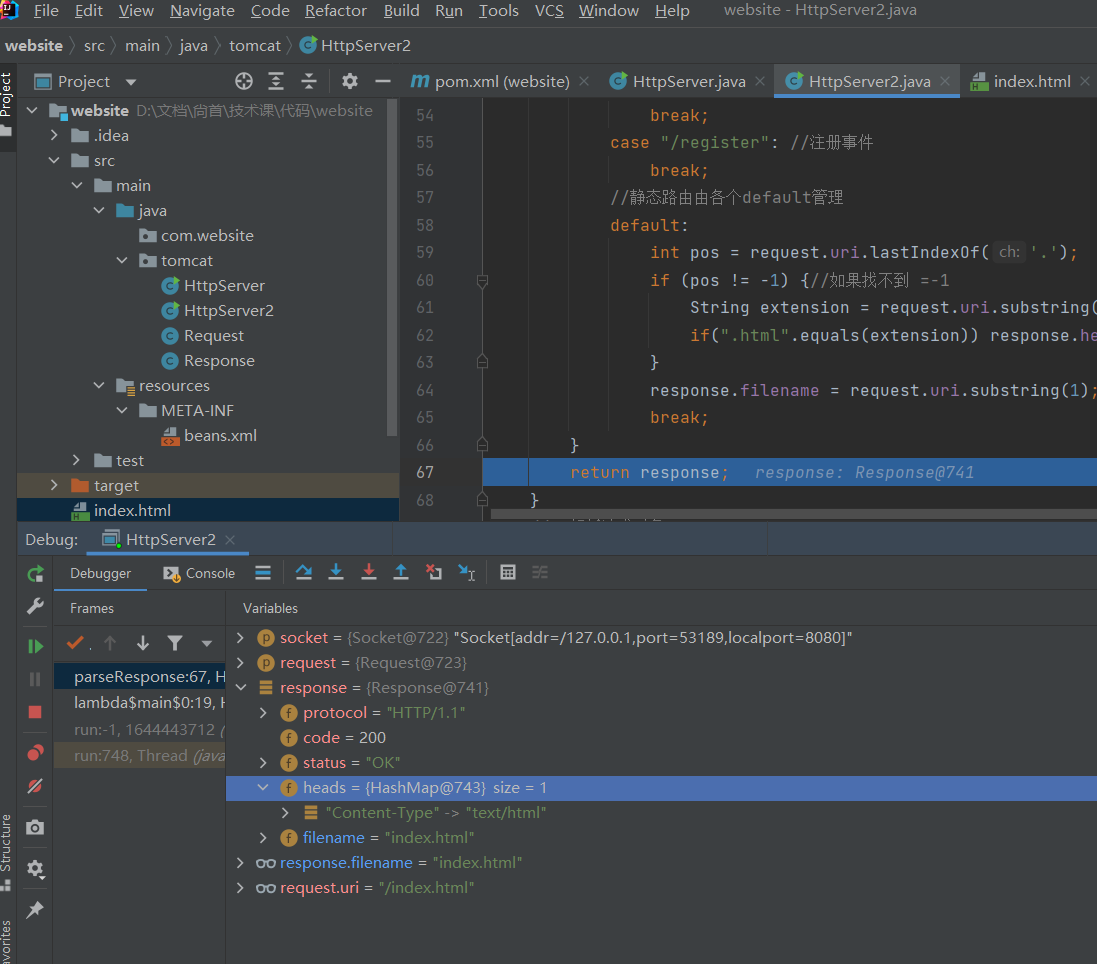Expand the target folder in Project tree

55,485
